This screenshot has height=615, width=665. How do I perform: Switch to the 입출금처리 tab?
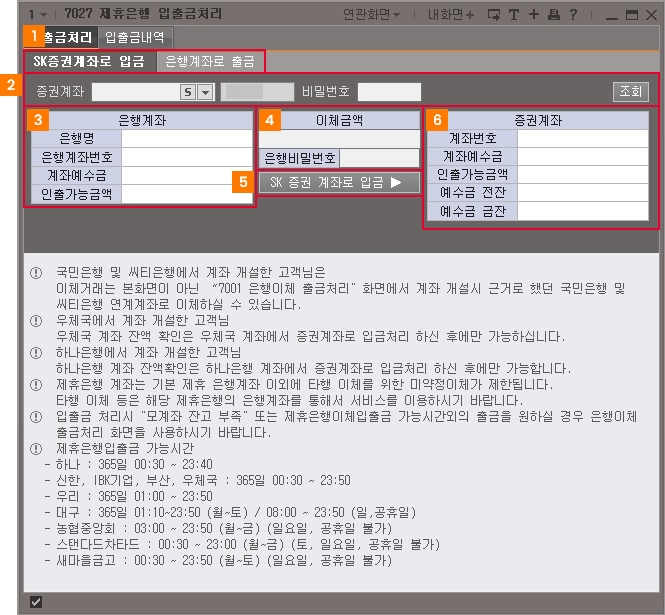pyautogui.click(x=61, y=37)
